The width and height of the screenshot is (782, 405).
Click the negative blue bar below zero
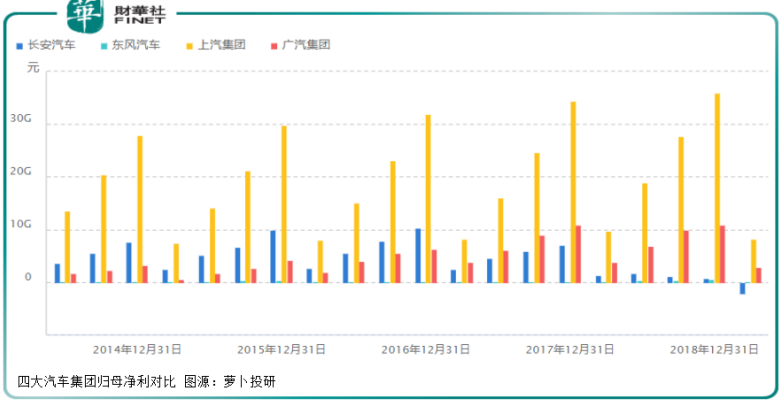742,288
